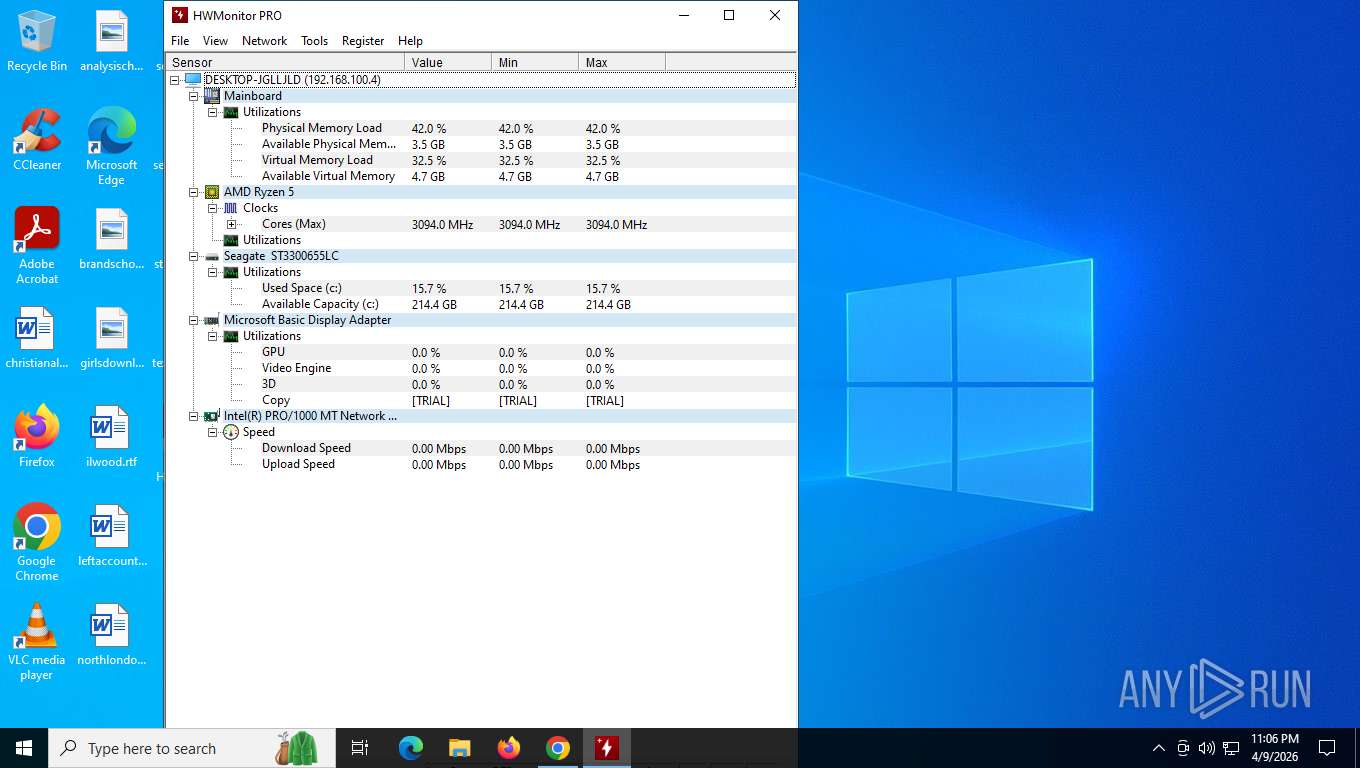The image size is (1360, 768).
Task: Open the Network menu
Action: coord(264,41)
